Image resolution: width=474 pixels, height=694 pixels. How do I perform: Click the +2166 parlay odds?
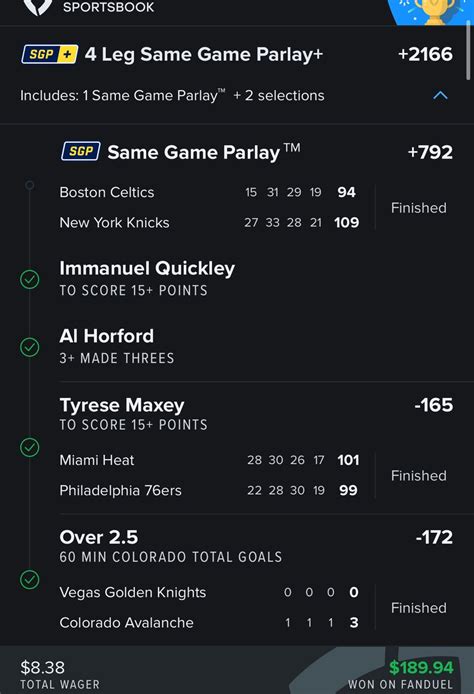425,54
